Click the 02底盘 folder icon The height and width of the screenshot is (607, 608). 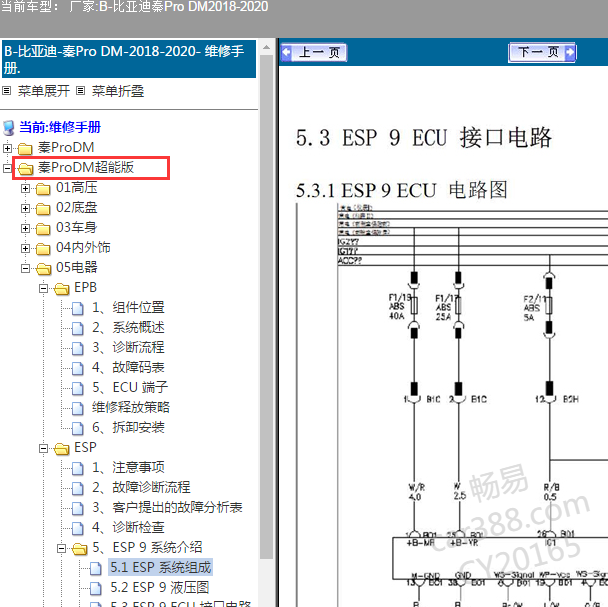click(x=43, y=209)
